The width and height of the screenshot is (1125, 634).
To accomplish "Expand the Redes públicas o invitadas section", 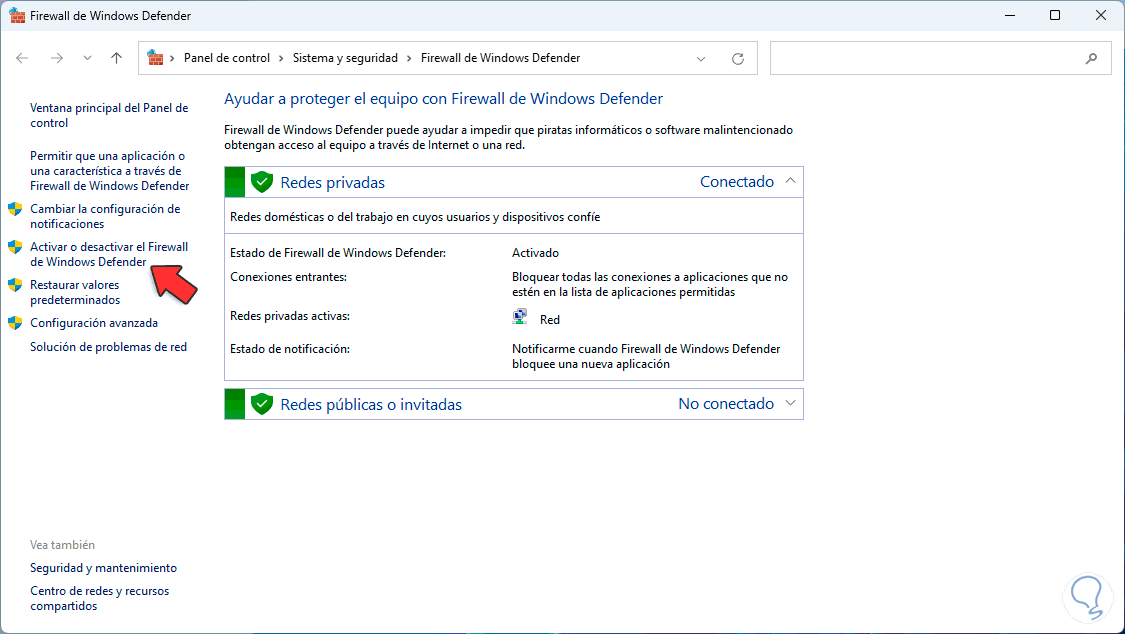I will pos(790,403).
